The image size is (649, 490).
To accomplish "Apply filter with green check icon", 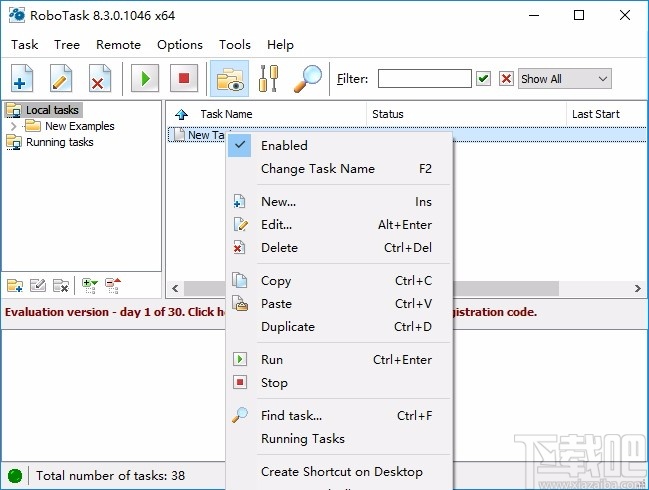I will pos(483,79).
